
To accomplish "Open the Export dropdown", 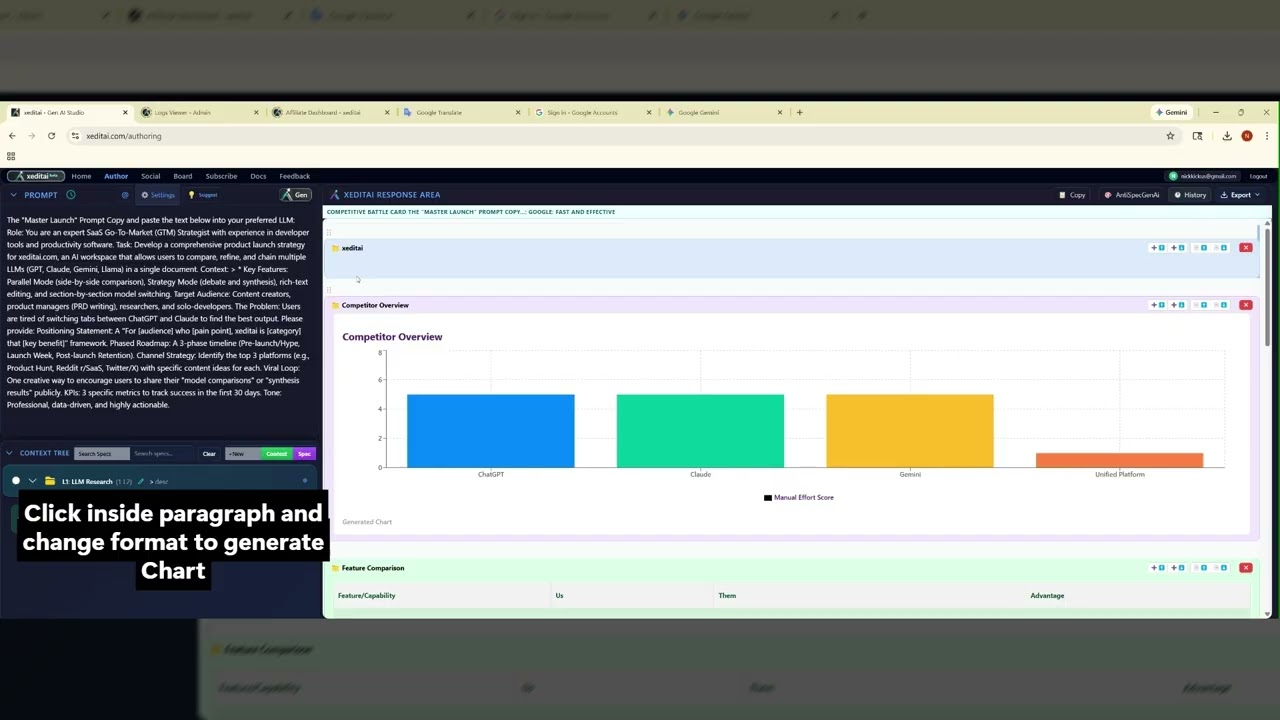I will [1241, 195].
